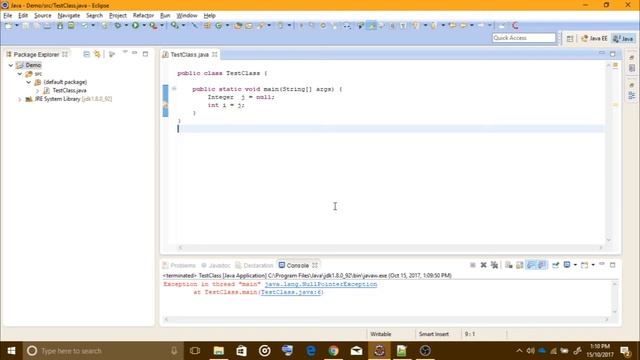Image resolution: width=640 pixels, height=360 pixels.
Task: Open Display Selected Console dropdown arrow
Action: click(575, 265)
